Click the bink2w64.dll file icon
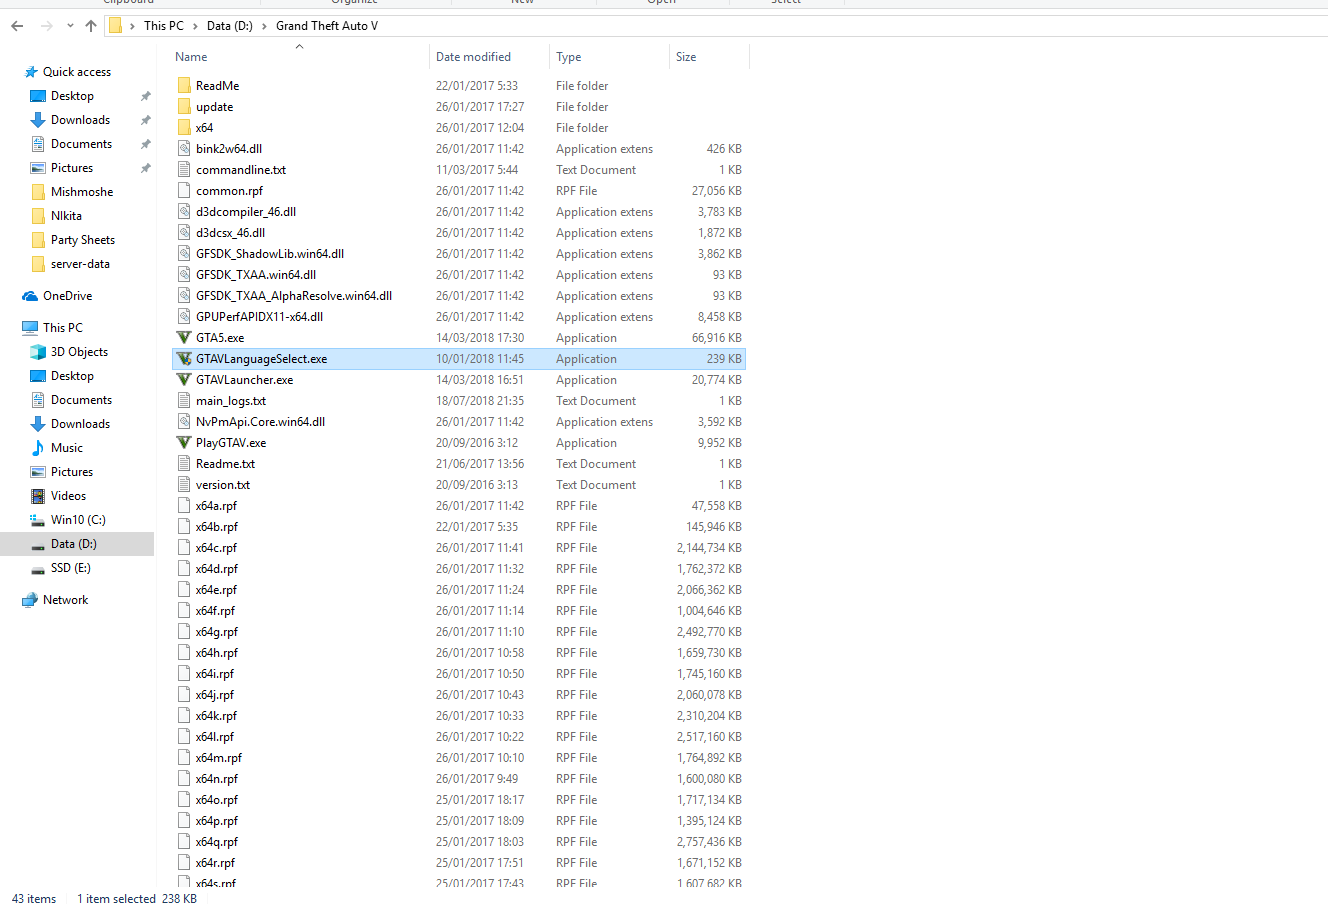The width and height of the screenshot is (1328, 909). click(184, 149)
